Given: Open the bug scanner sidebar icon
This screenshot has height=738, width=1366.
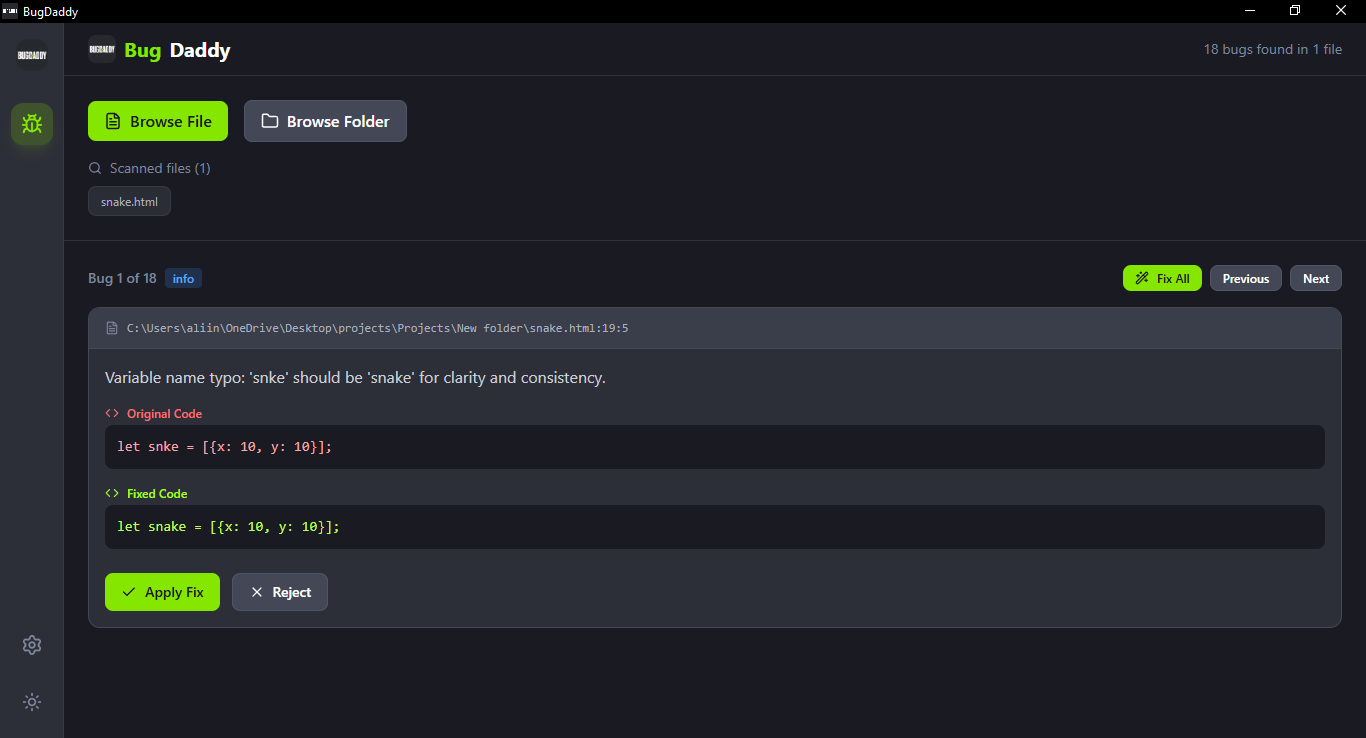Looking at the screenshot, I should (32, 124).
